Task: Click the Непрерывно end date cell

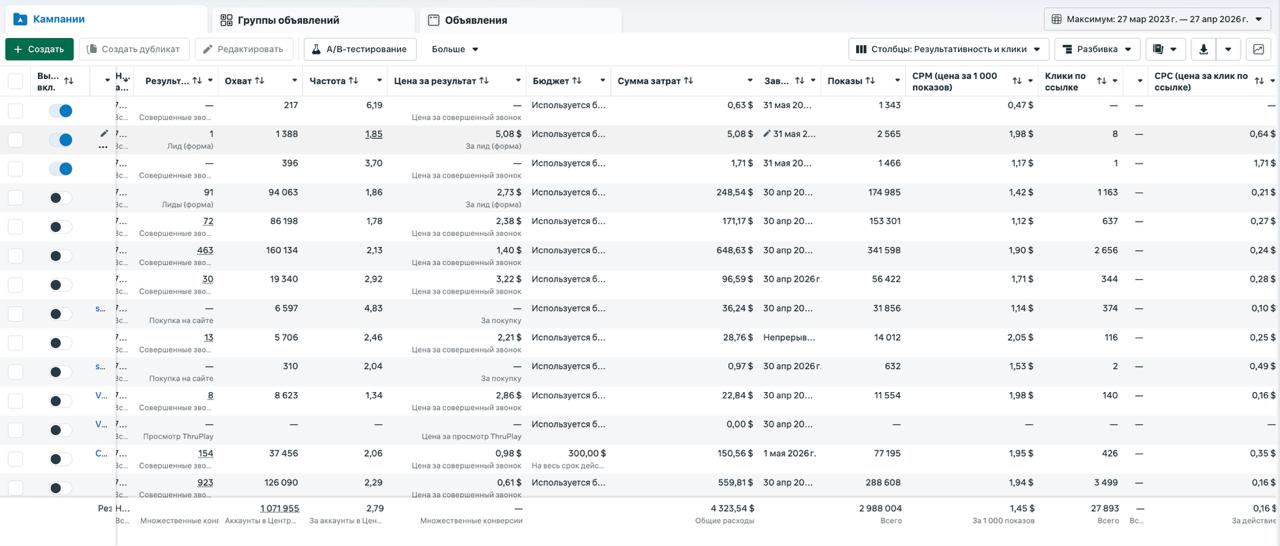Action: [790, 337]
